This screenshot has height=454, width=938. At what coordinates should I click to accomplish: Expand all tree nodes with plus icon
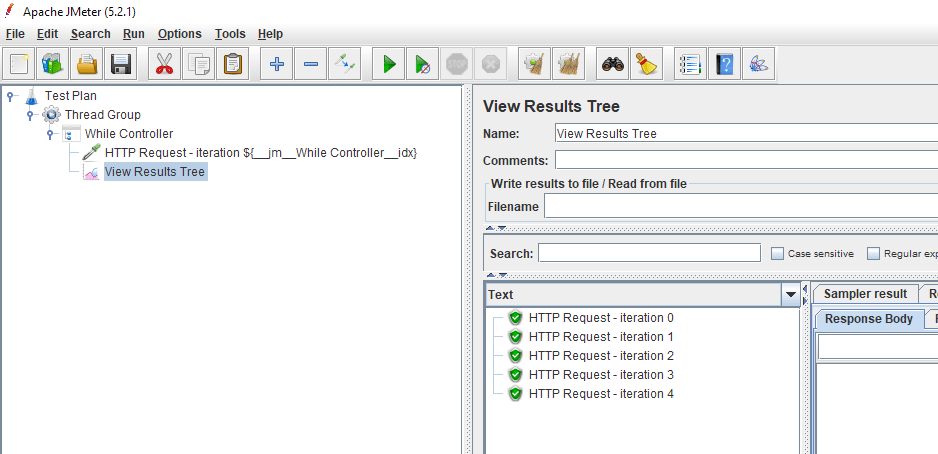point(276,63)
